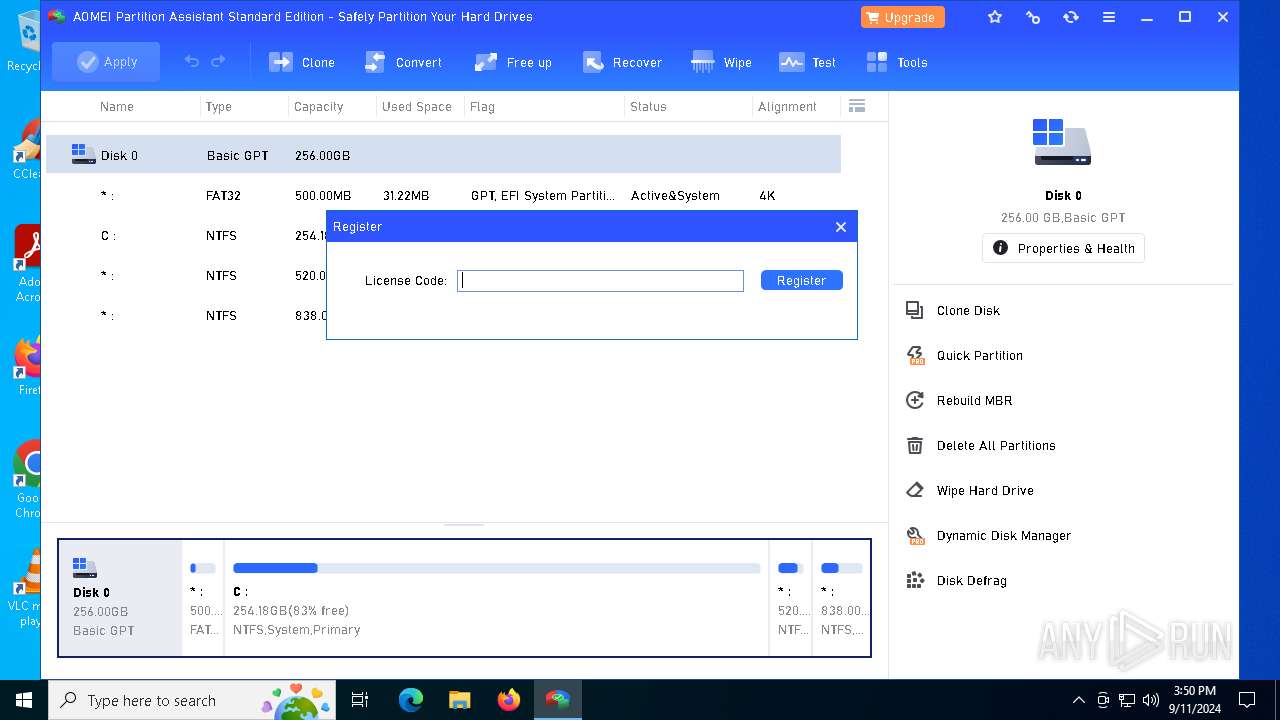Sort by Name column header
Viewport: 1280px width, 720px height.
[117, 107]
